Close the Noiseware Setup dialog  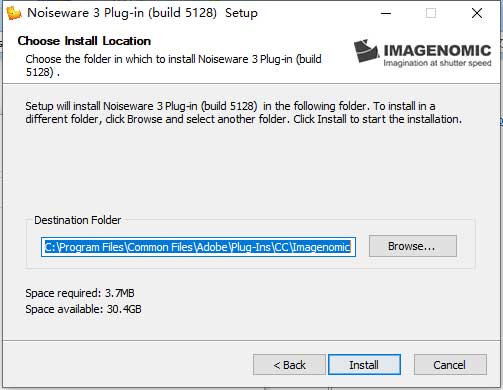[x=477, y=13]
